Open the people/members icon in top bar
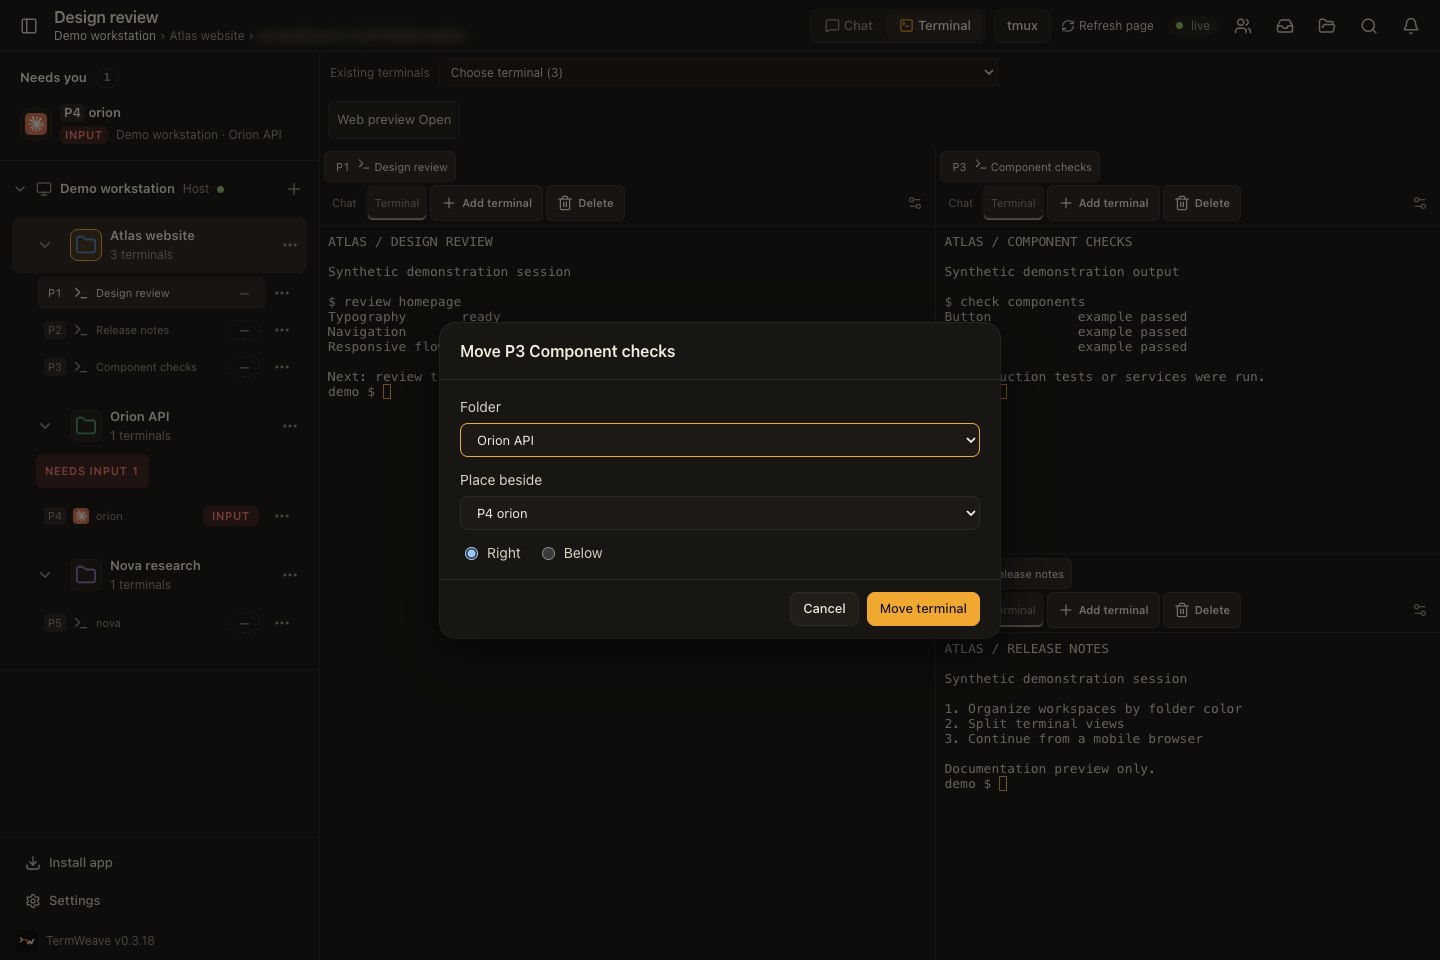1440x960 pixels. click(x=1243, y=26)
